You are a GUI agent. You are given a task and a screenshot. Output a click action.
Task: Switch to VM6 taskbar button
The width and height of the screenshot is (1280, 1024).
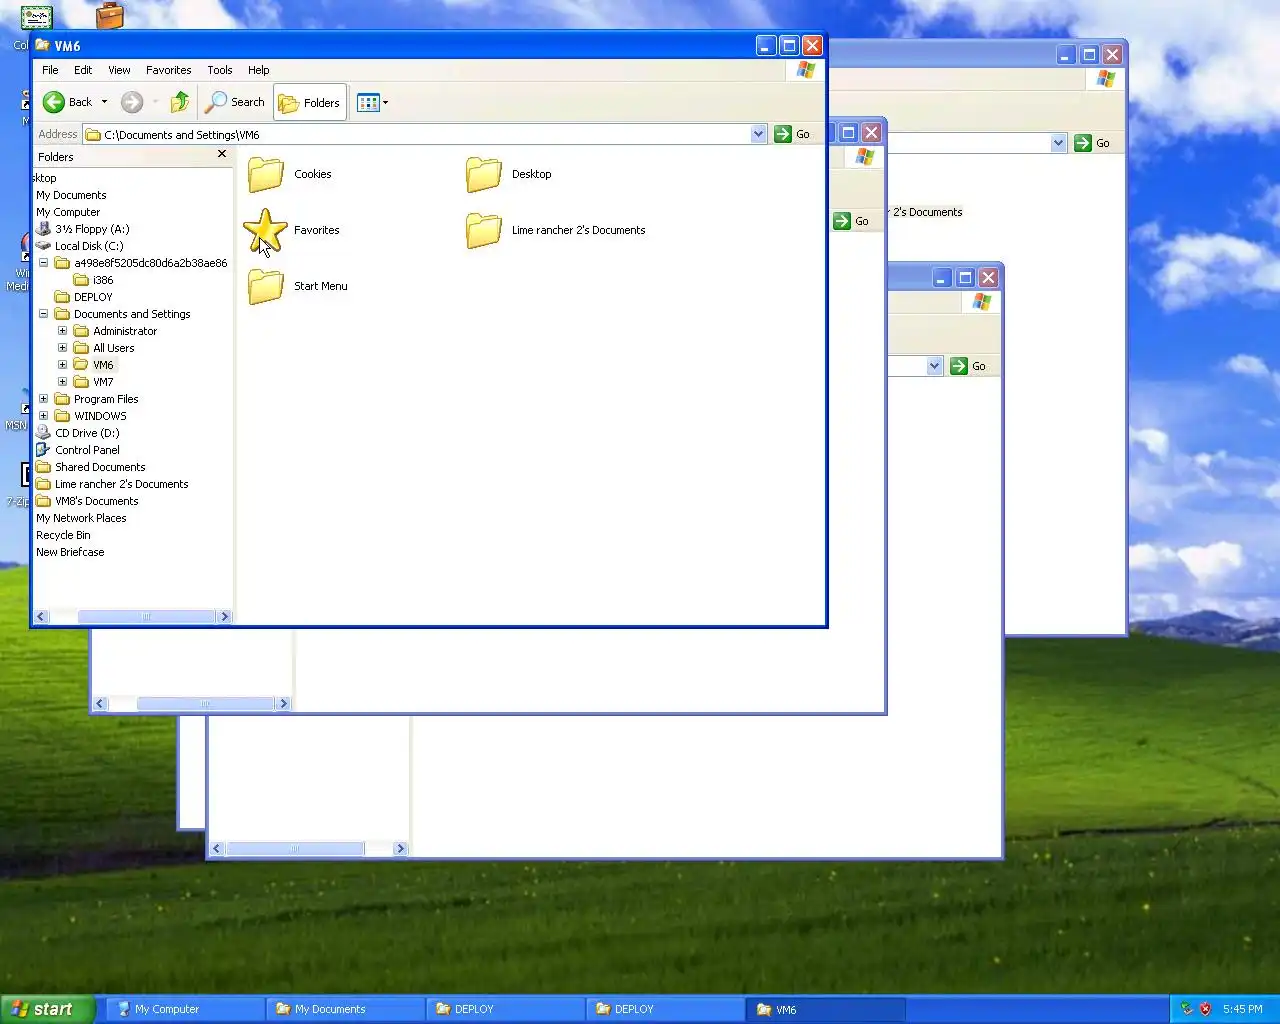(825, 1009)
